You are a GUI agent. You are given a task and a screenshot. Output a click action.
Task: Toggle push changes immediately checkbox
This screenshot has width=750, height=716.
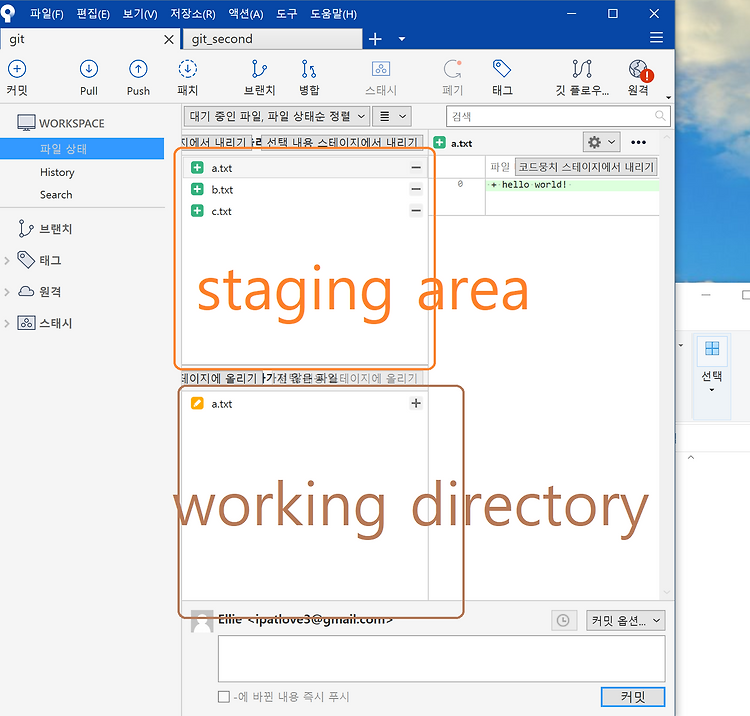[223, 697]
